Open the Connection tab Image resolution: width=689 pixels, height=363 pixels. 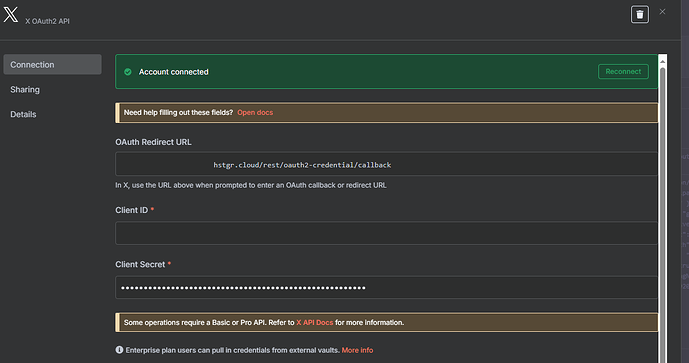point(52,65)
